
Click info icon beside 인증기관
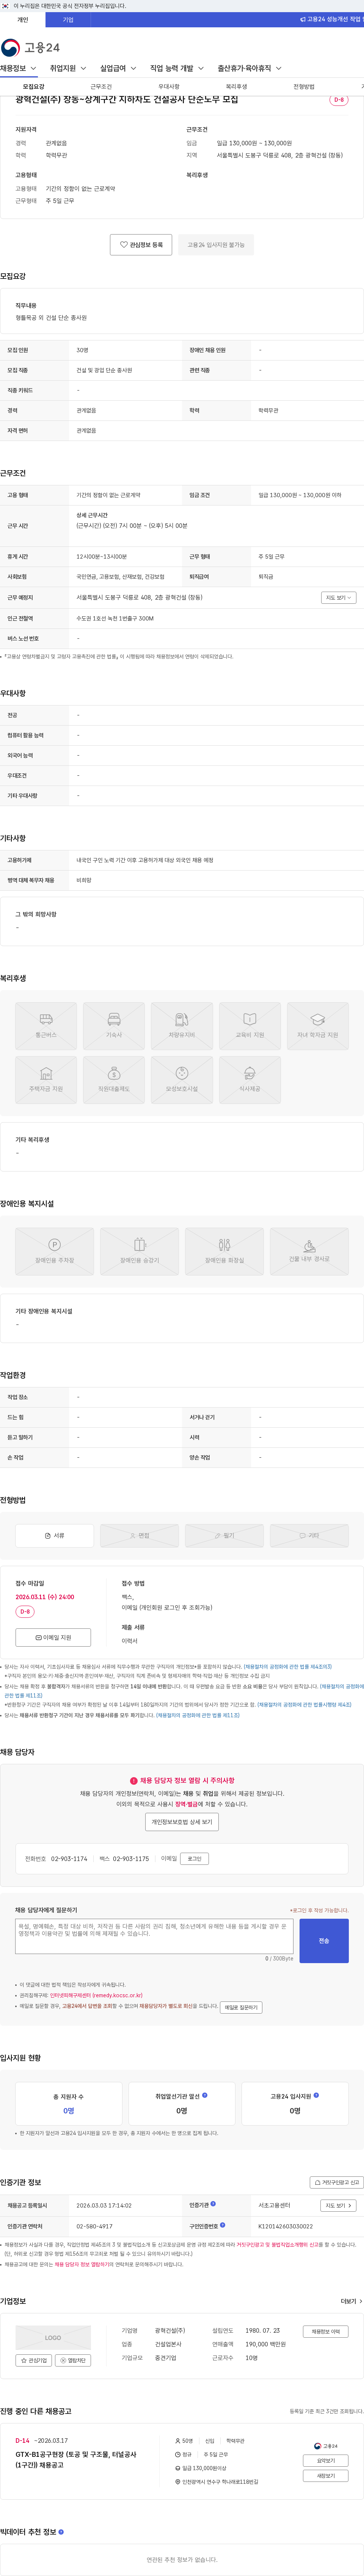pyautogui.click(x=214, y=2204)
